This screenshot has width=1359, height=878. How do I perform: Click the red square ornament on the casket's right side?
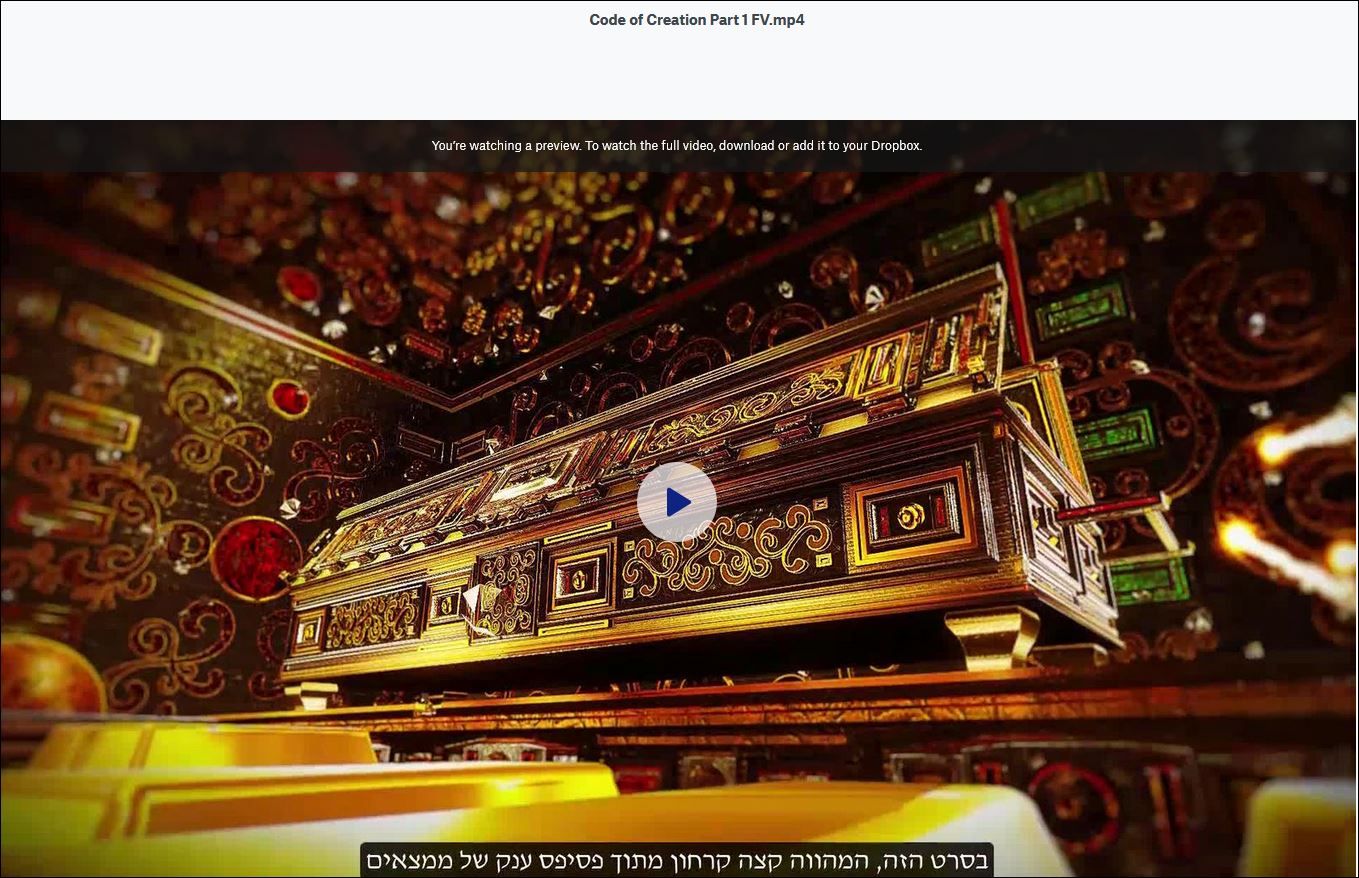click(x=910, y=516)
